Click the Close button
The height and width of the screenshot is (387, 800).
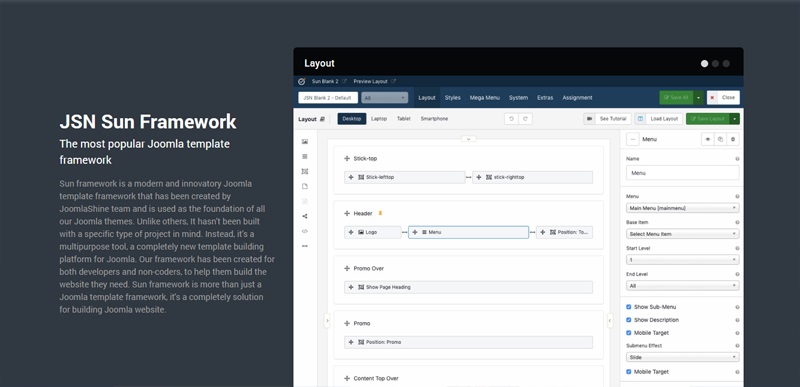point(723,97)
